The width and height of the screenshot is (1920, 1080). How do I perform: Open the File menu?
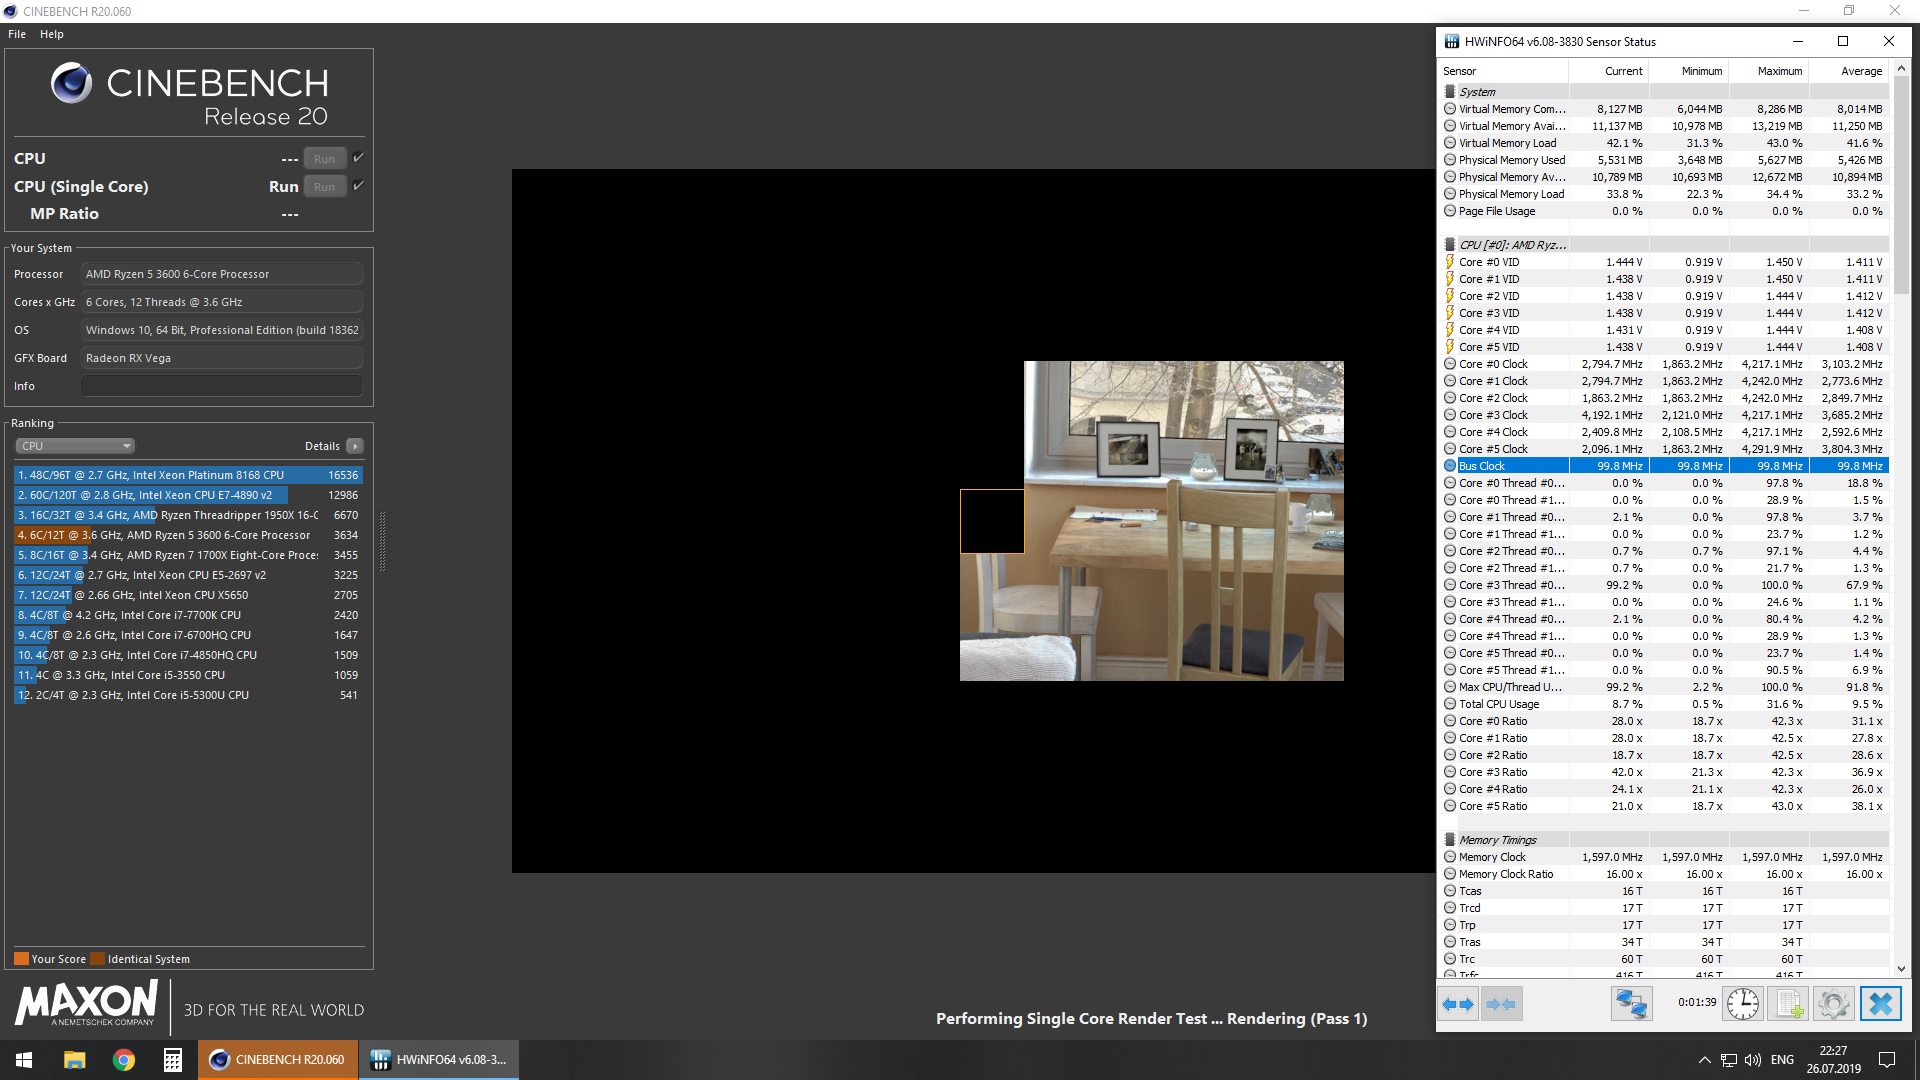pyautogui.click(x=17, y=34)
